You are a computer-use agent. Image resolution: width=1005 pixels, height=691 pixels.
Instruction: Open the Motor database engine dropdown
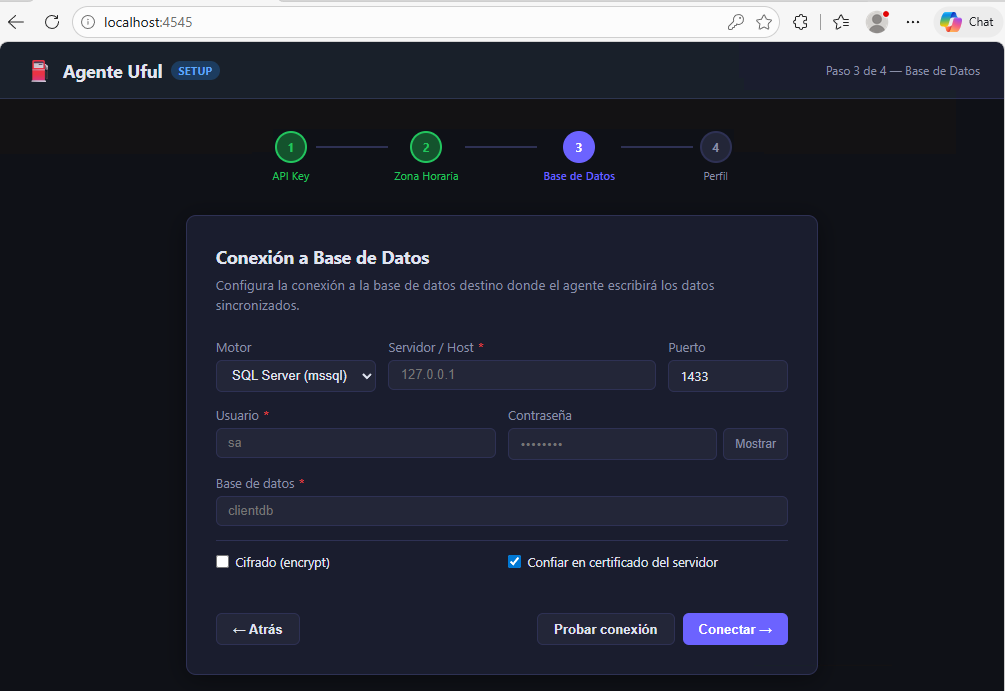(x=295, y=375)
